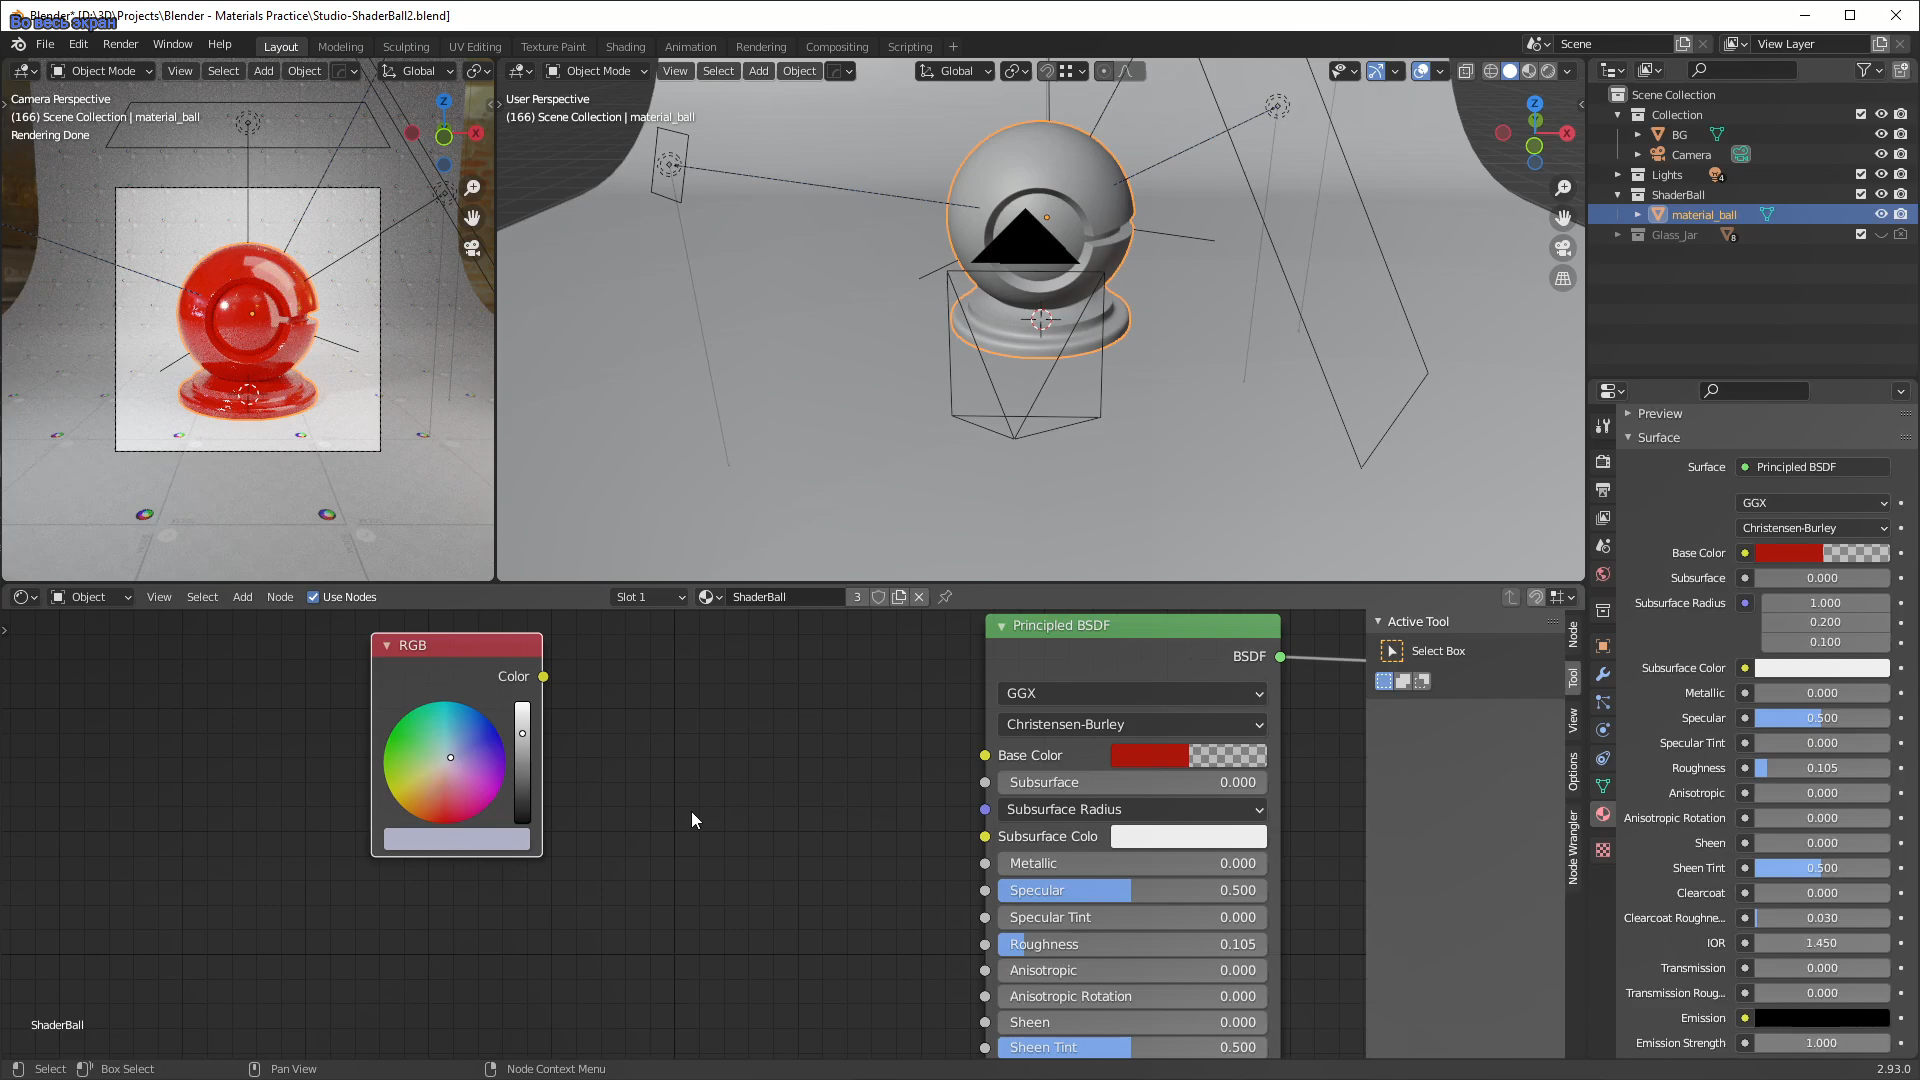Pin the node editor material
Viewport: 1920px width, 1080px height.
pos(945,597)
